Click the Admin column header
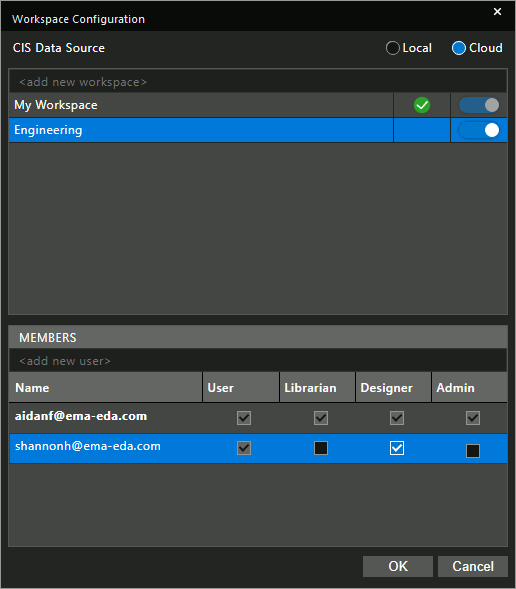 469,388
